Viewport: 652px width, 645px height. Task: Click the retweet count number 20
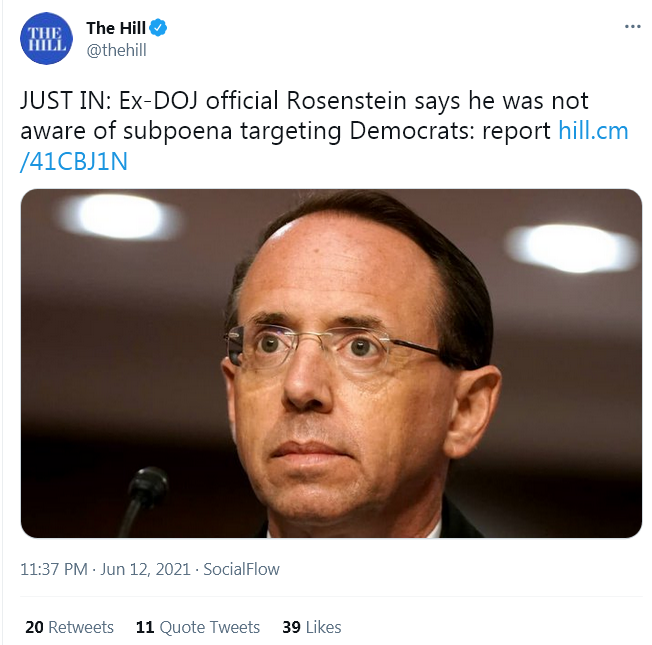[x=34, y=627]
